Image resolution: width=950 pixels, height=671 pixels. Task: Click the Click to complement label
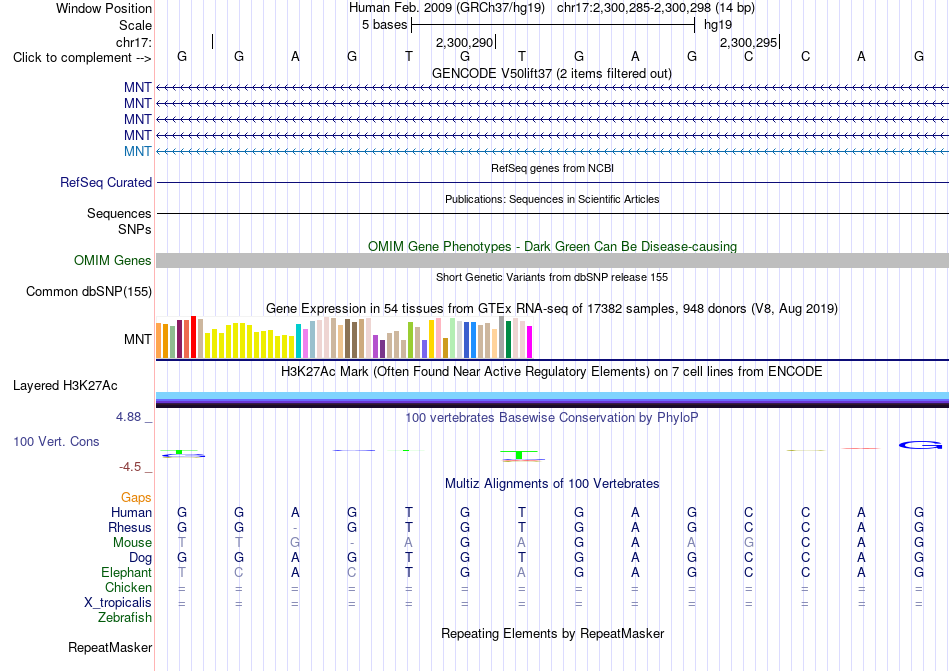tap(82, 58)
